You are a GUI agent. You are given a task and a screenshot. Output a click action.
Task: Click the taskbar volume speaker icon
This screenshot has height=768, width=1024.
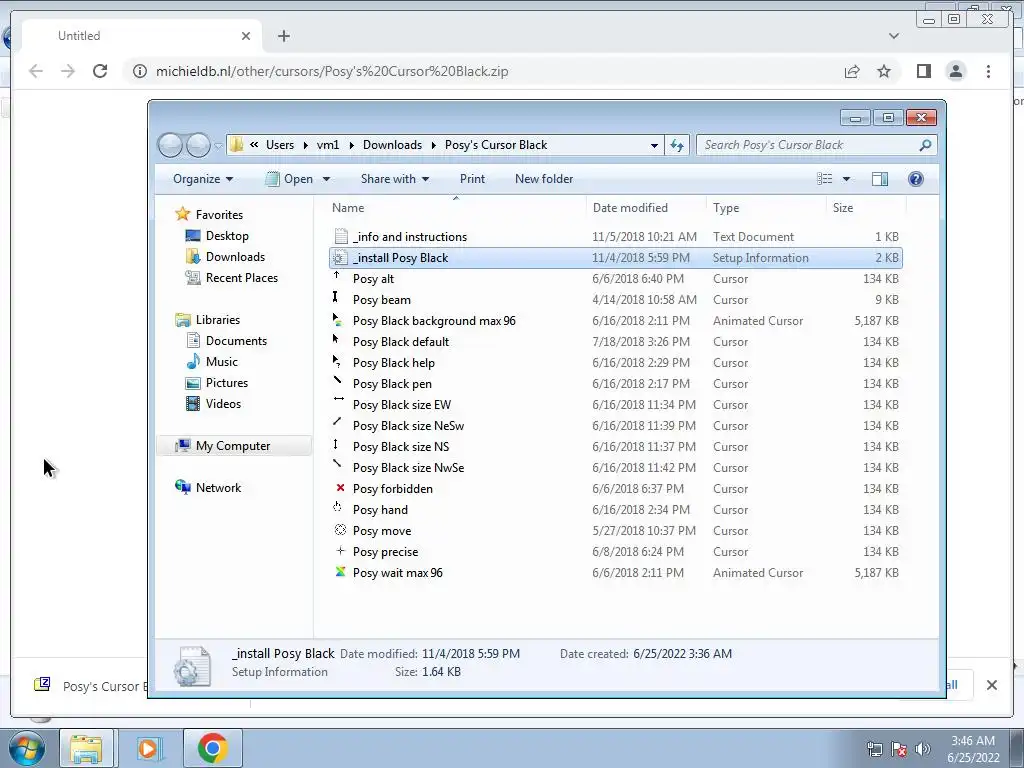922,748
